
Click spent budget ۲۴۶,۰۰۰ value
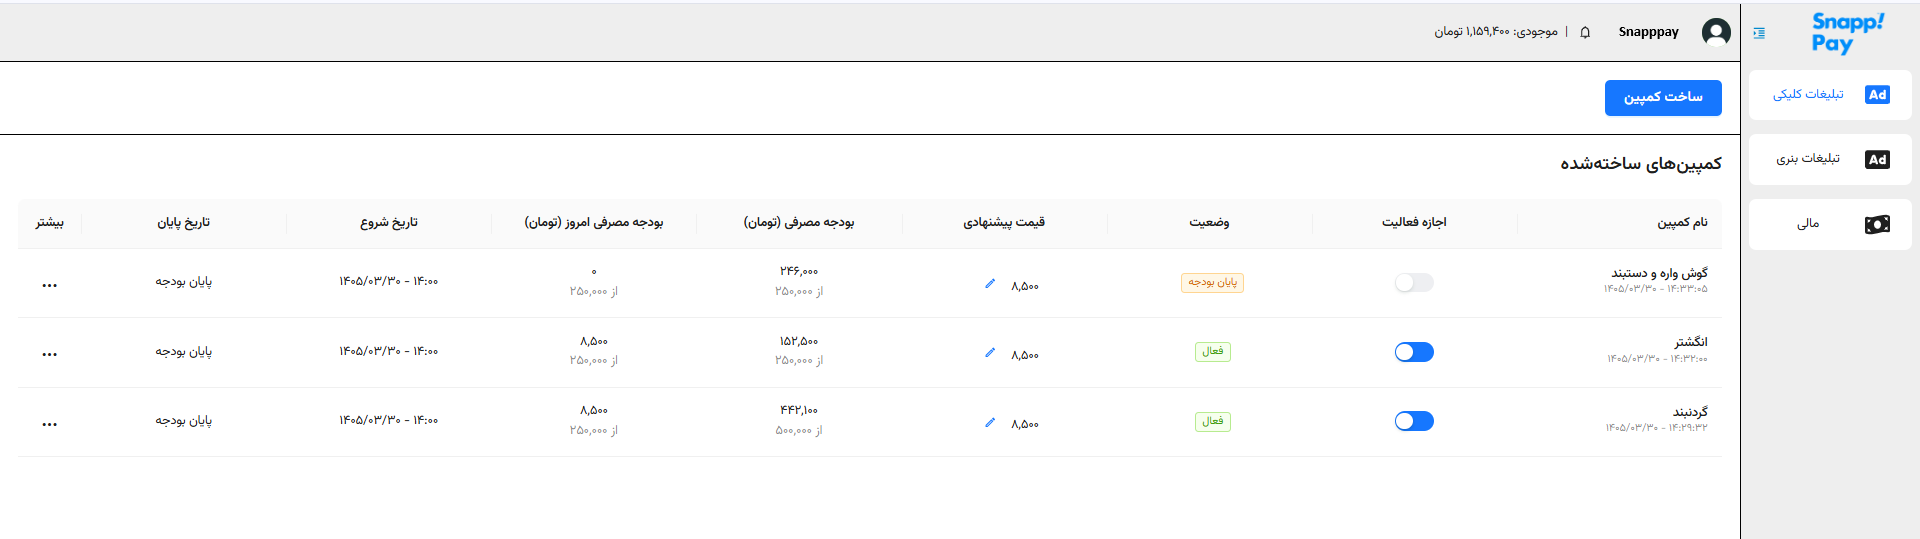pyautogui.click(x=799, y=271)
